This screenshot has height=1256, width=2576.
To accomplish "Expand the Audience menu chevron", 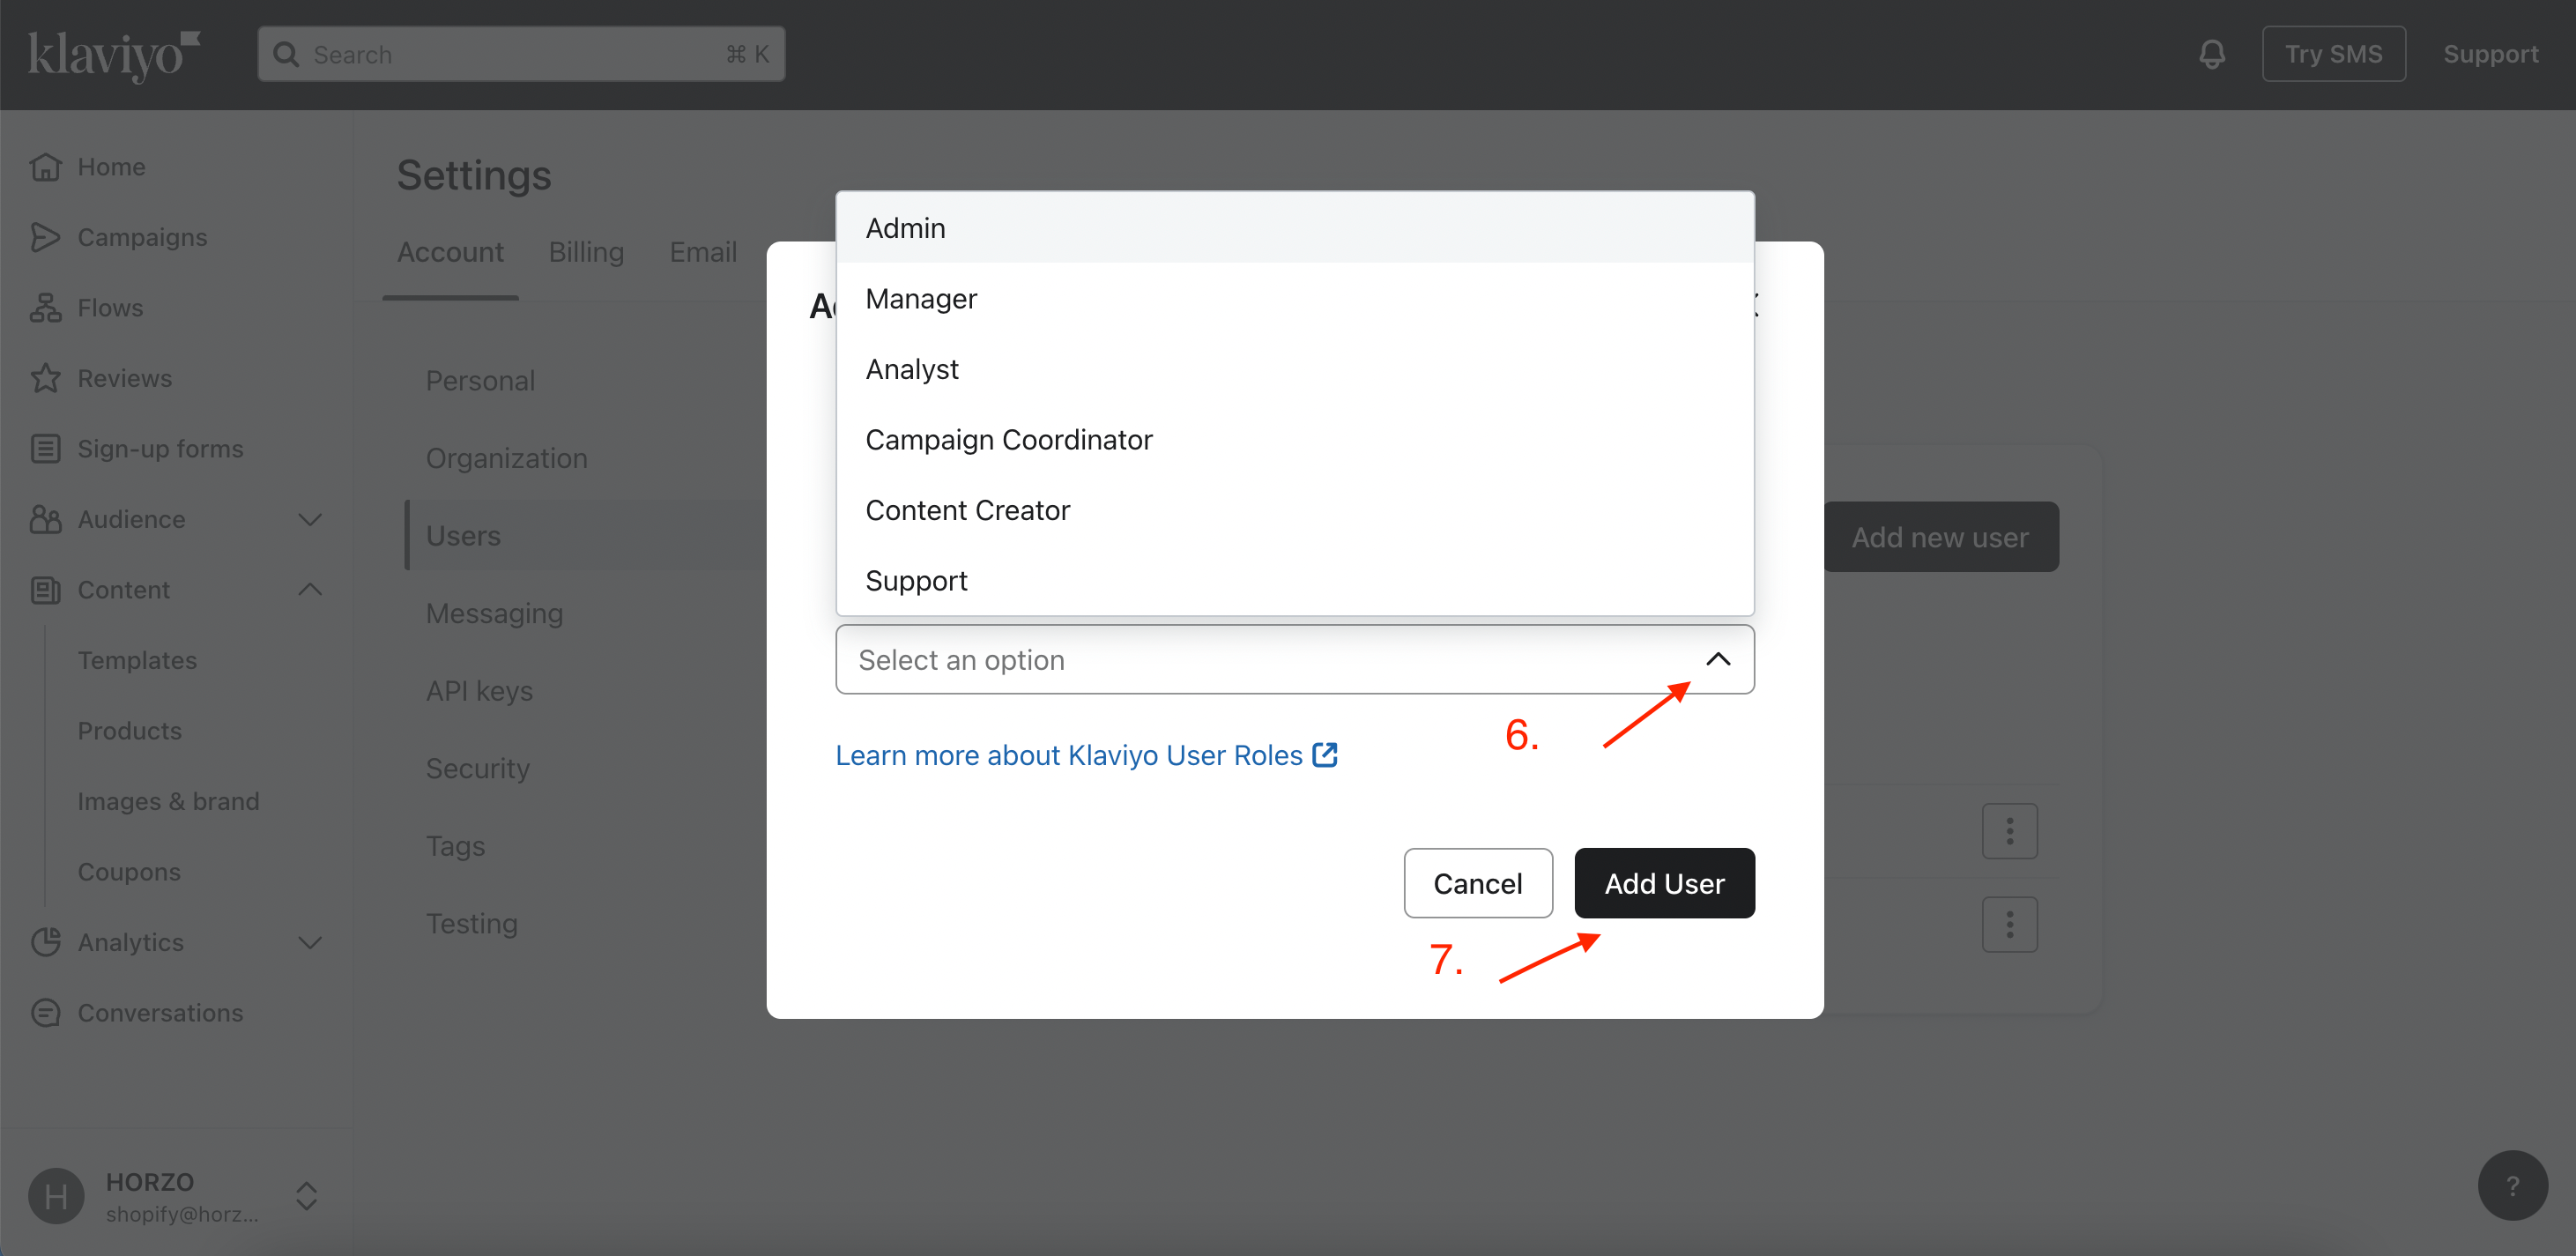I will tap(310, 519).
